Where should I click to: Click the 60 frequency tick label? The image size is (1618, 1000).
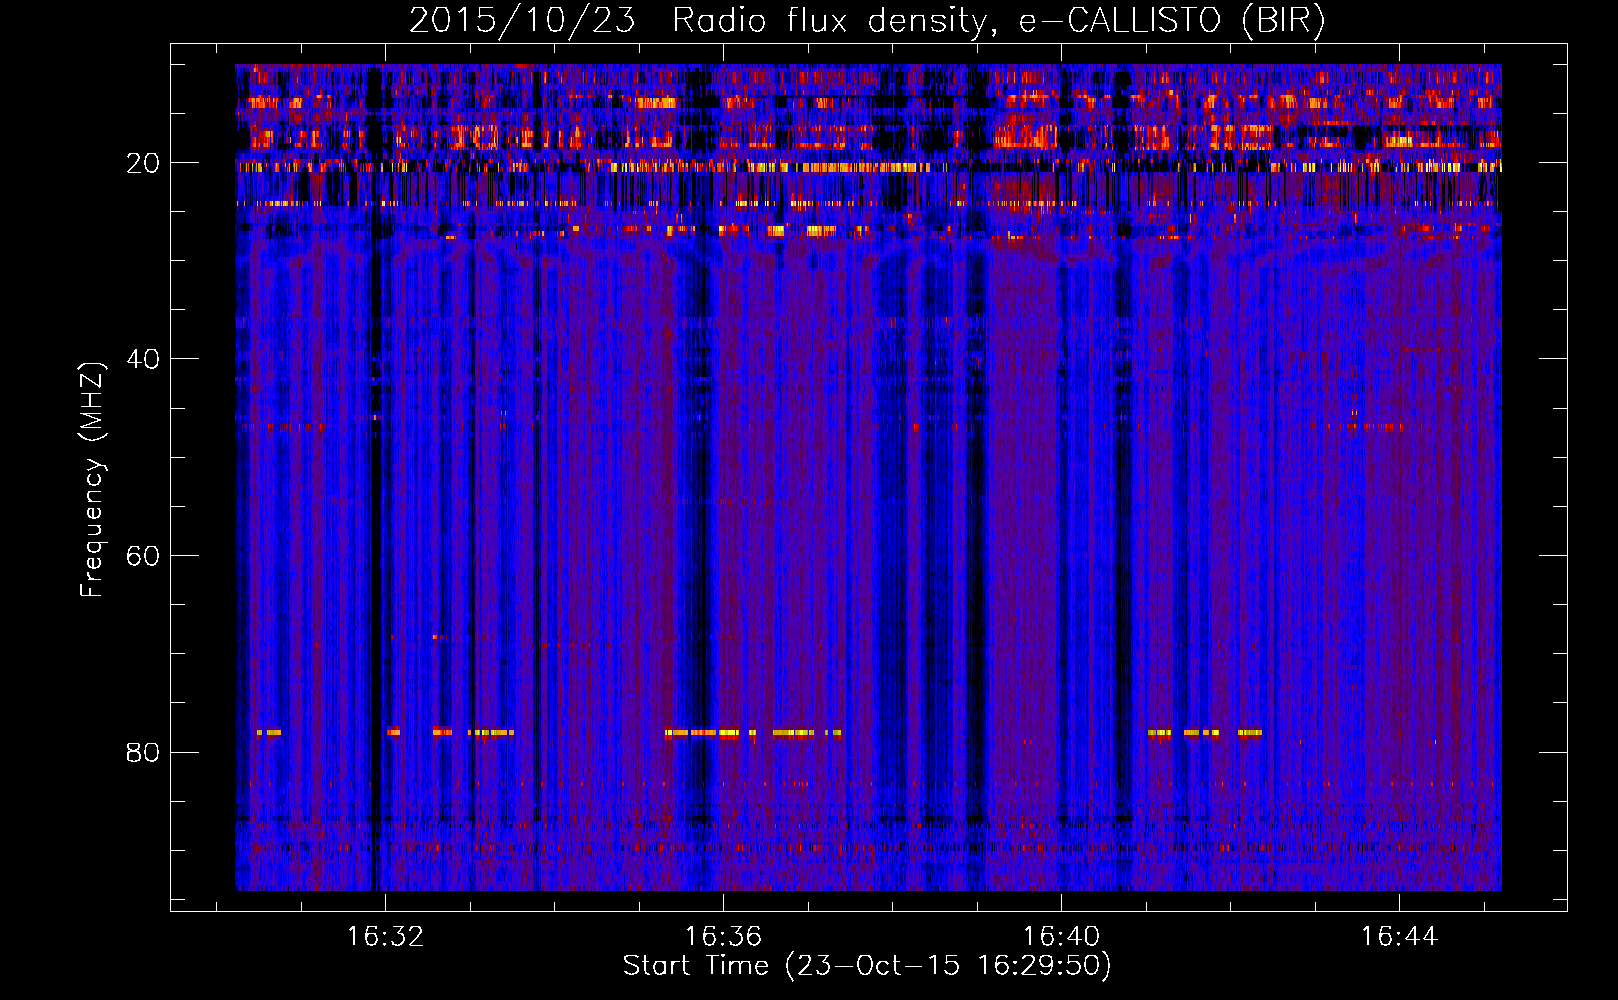pos(143,556)
